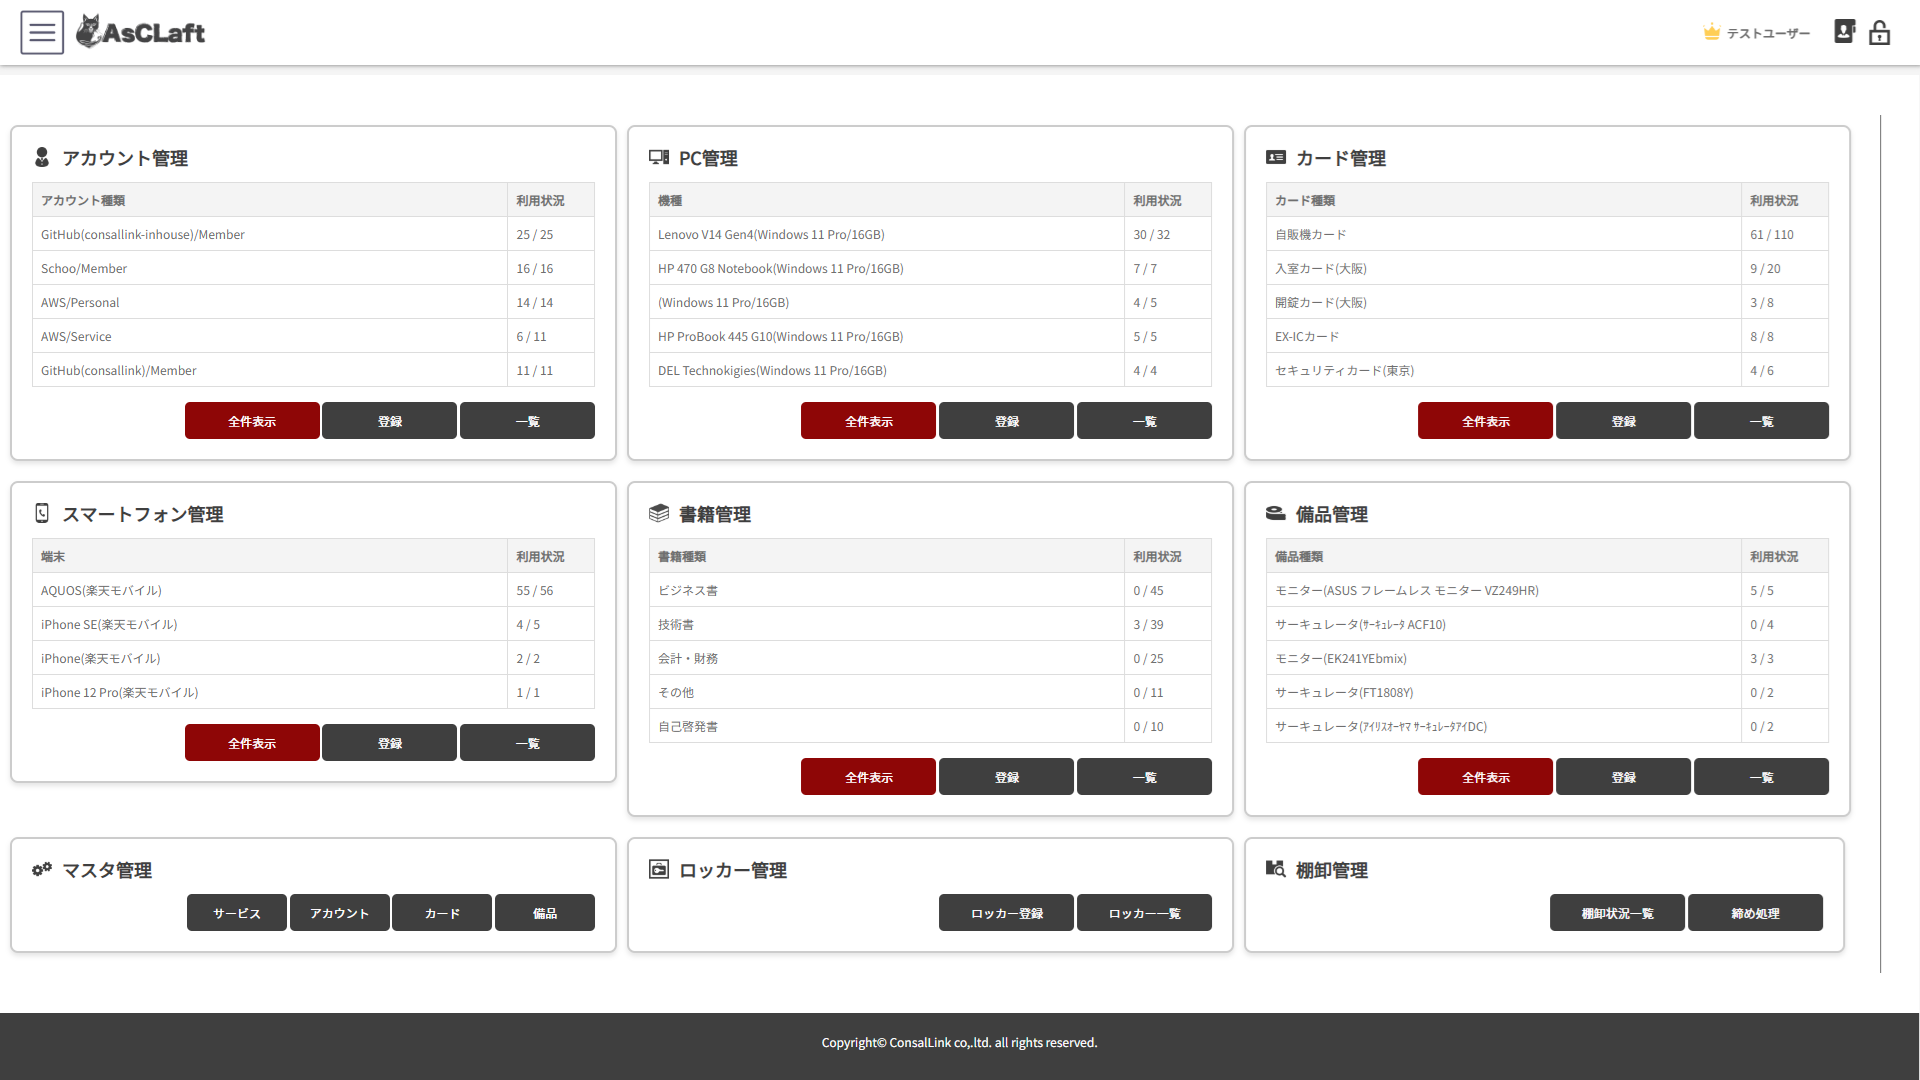This screenshot has width=1920, height=1080.
Task: Click the user profile card icon
Action: (1844, 32)
